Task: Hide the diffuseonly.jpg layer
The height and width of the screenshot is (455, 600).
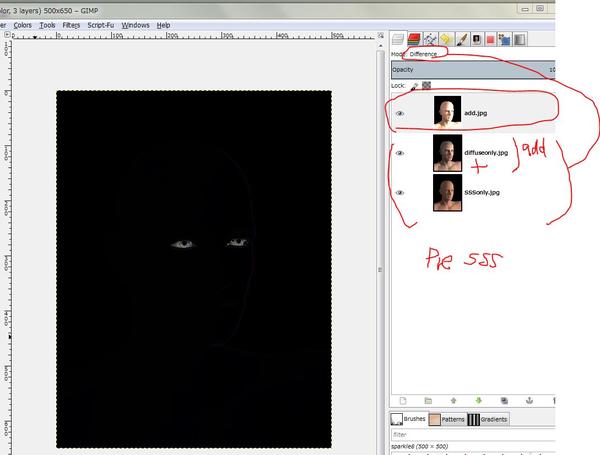Action: (x=400, y=153)
